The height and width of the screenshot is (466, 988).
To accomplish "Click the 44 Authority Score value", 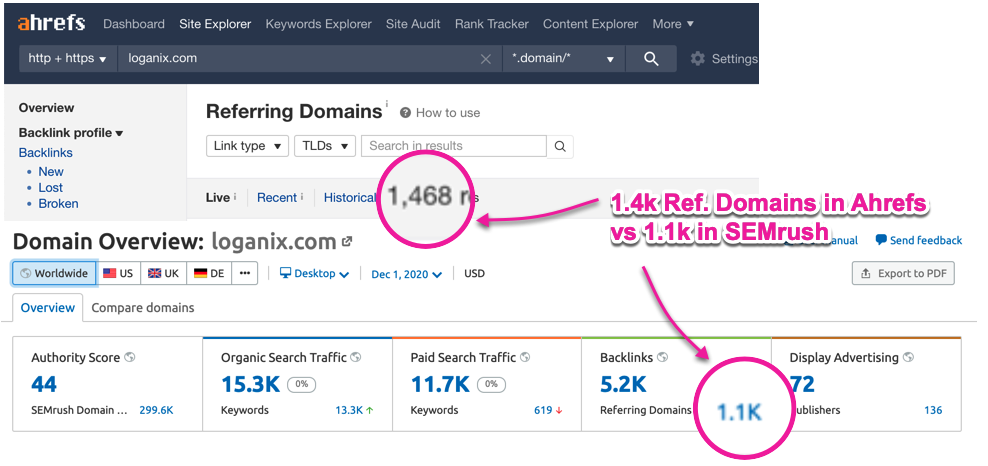I will coord(44,384).
